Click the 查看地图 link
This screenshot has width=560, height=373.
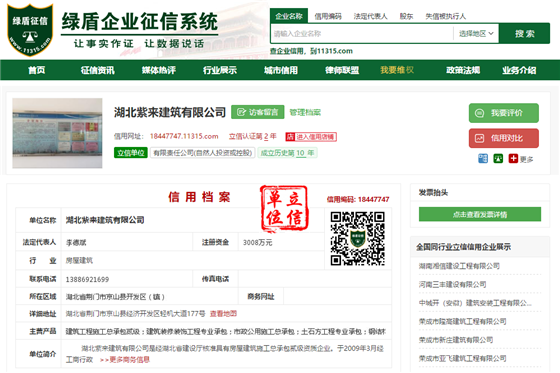[223, 314]
